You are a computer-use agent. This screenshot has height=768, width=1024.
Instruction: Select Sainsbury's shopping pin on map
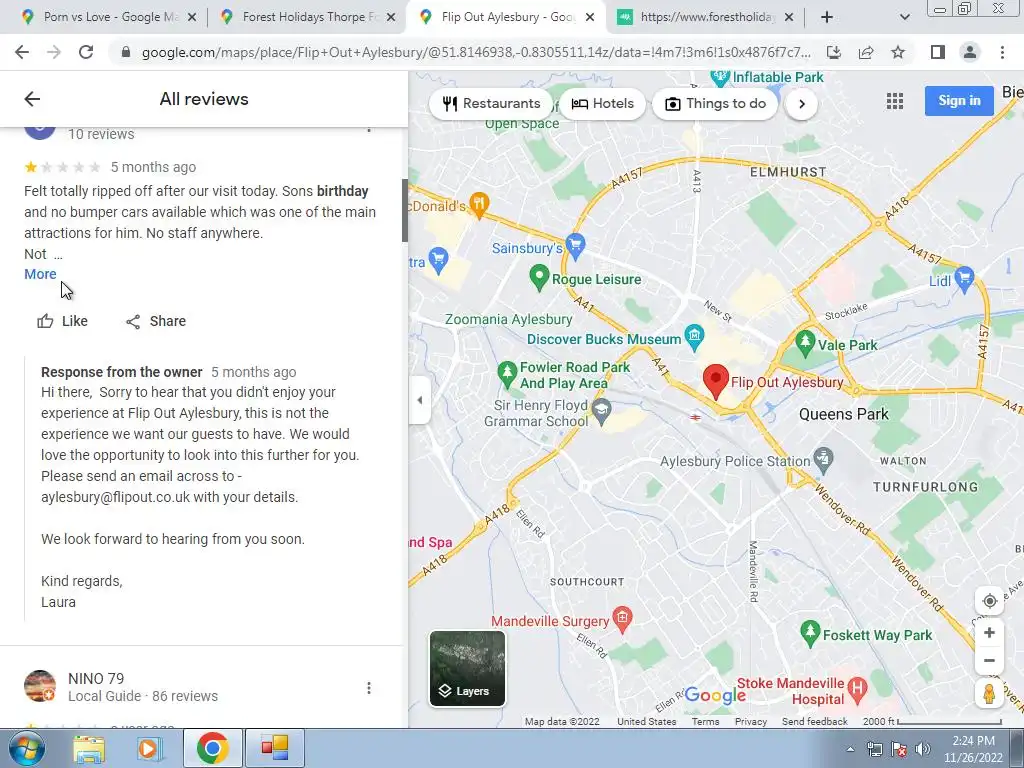(x=575, y=246)
